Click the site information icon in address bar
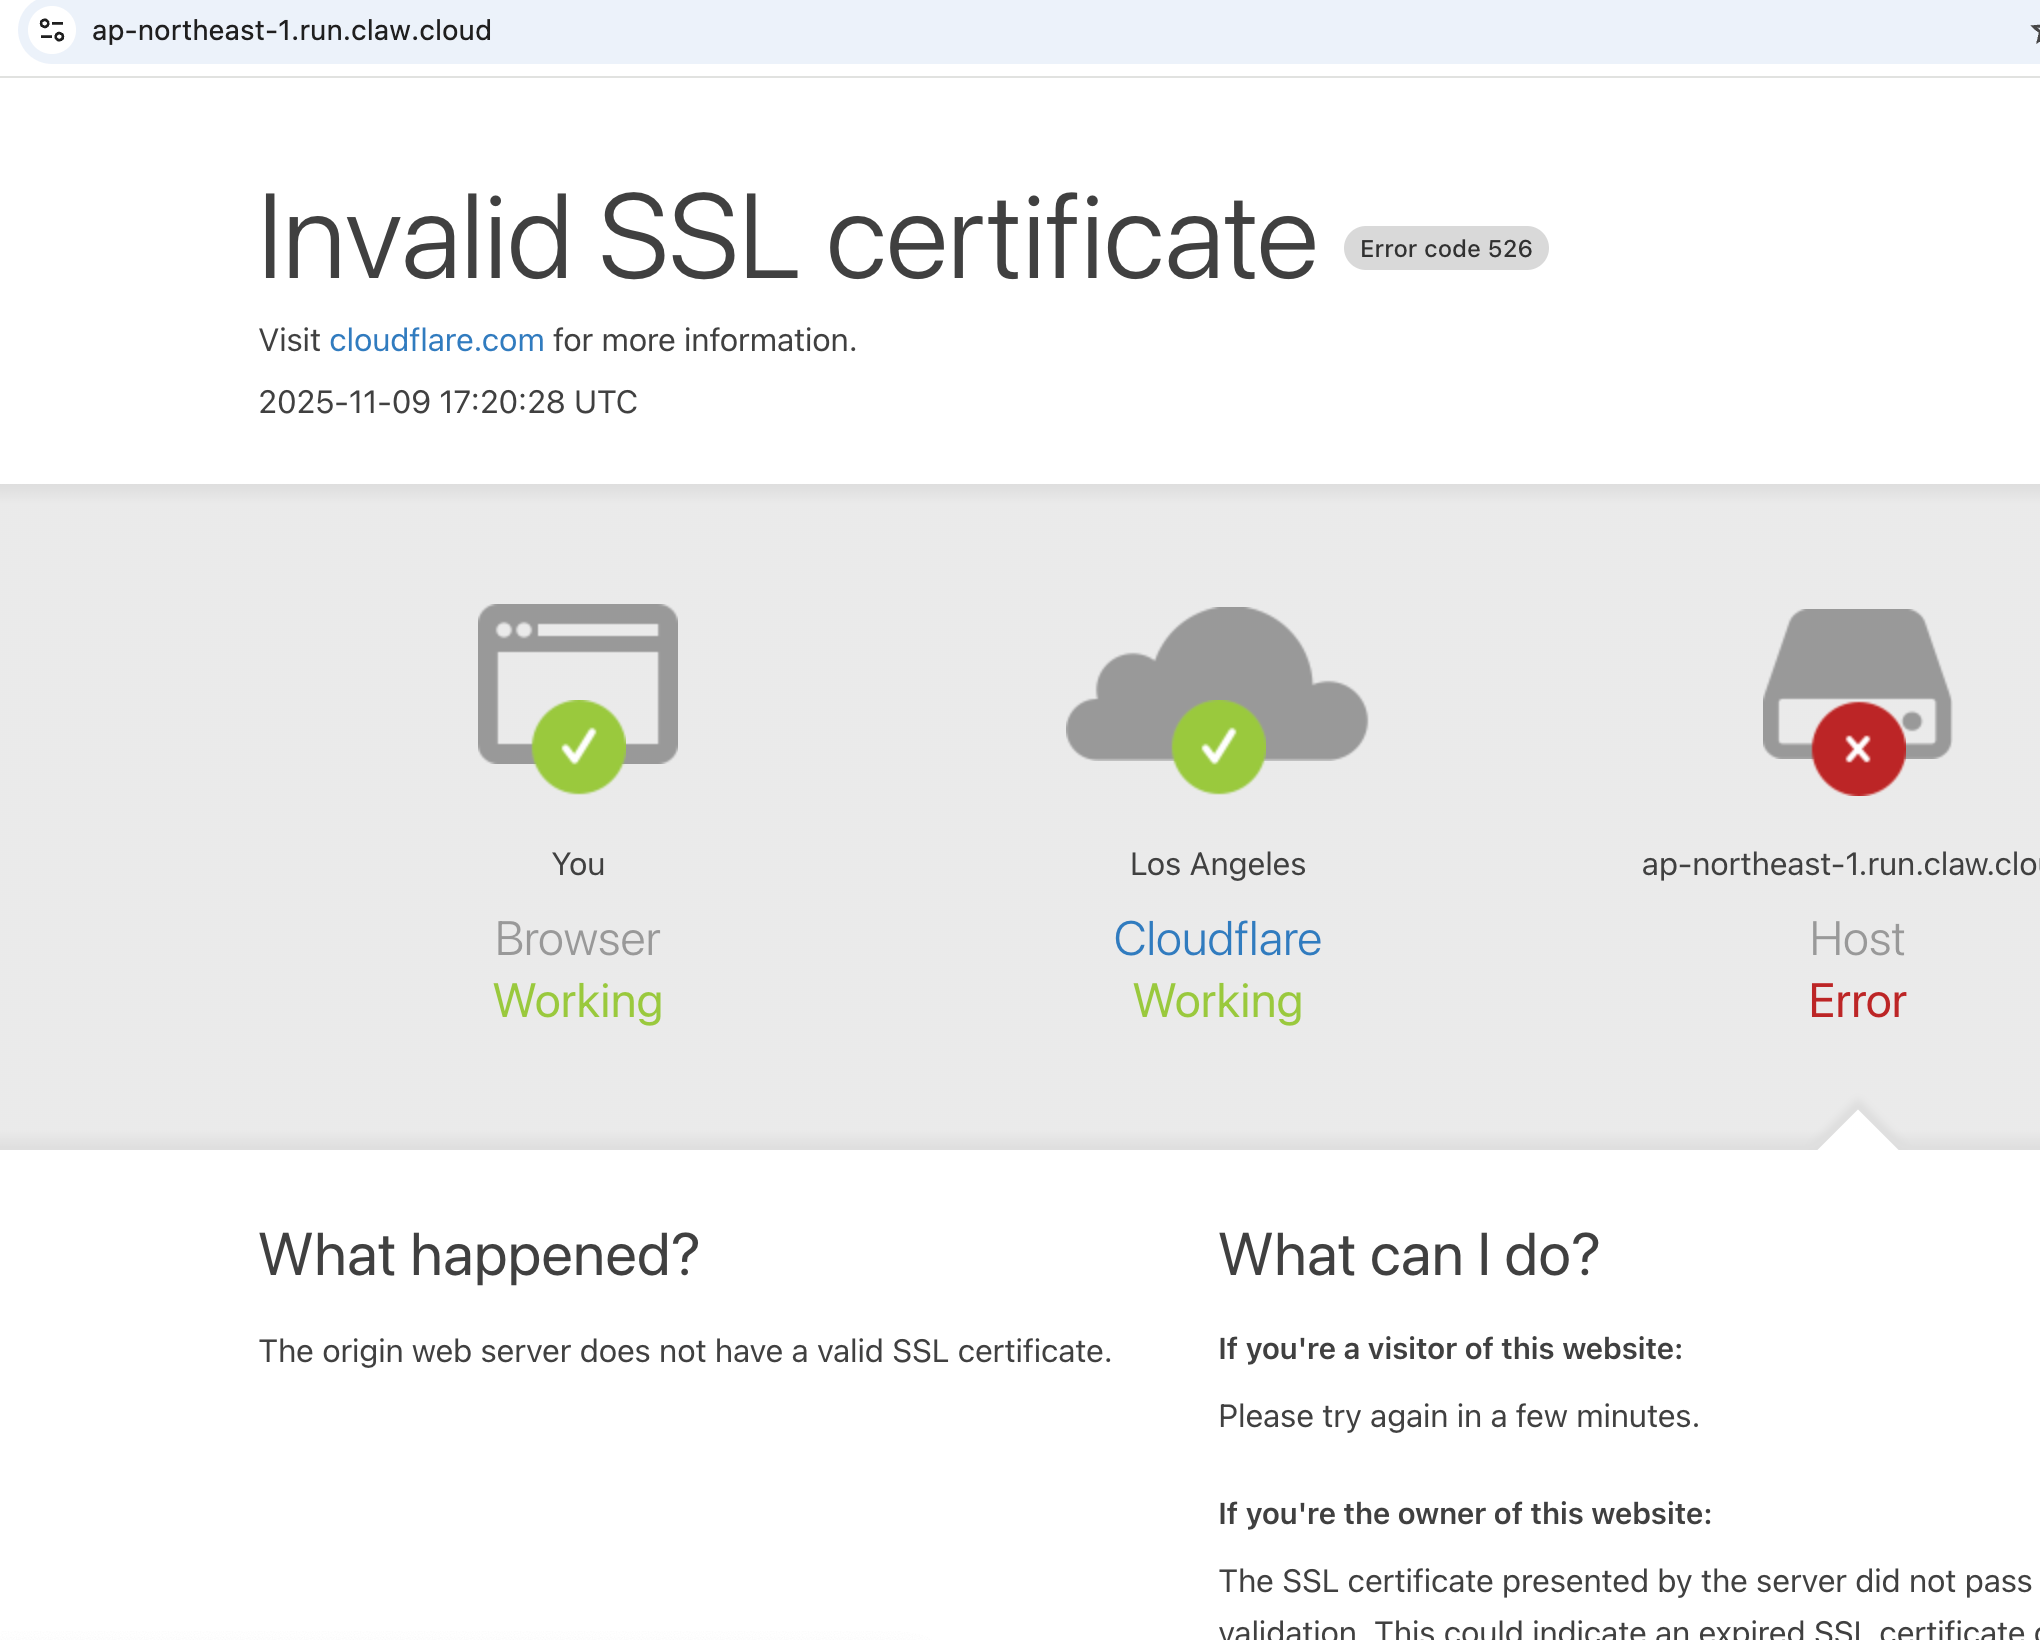This screenshot has height=1640, width=2040. (52, 31)
